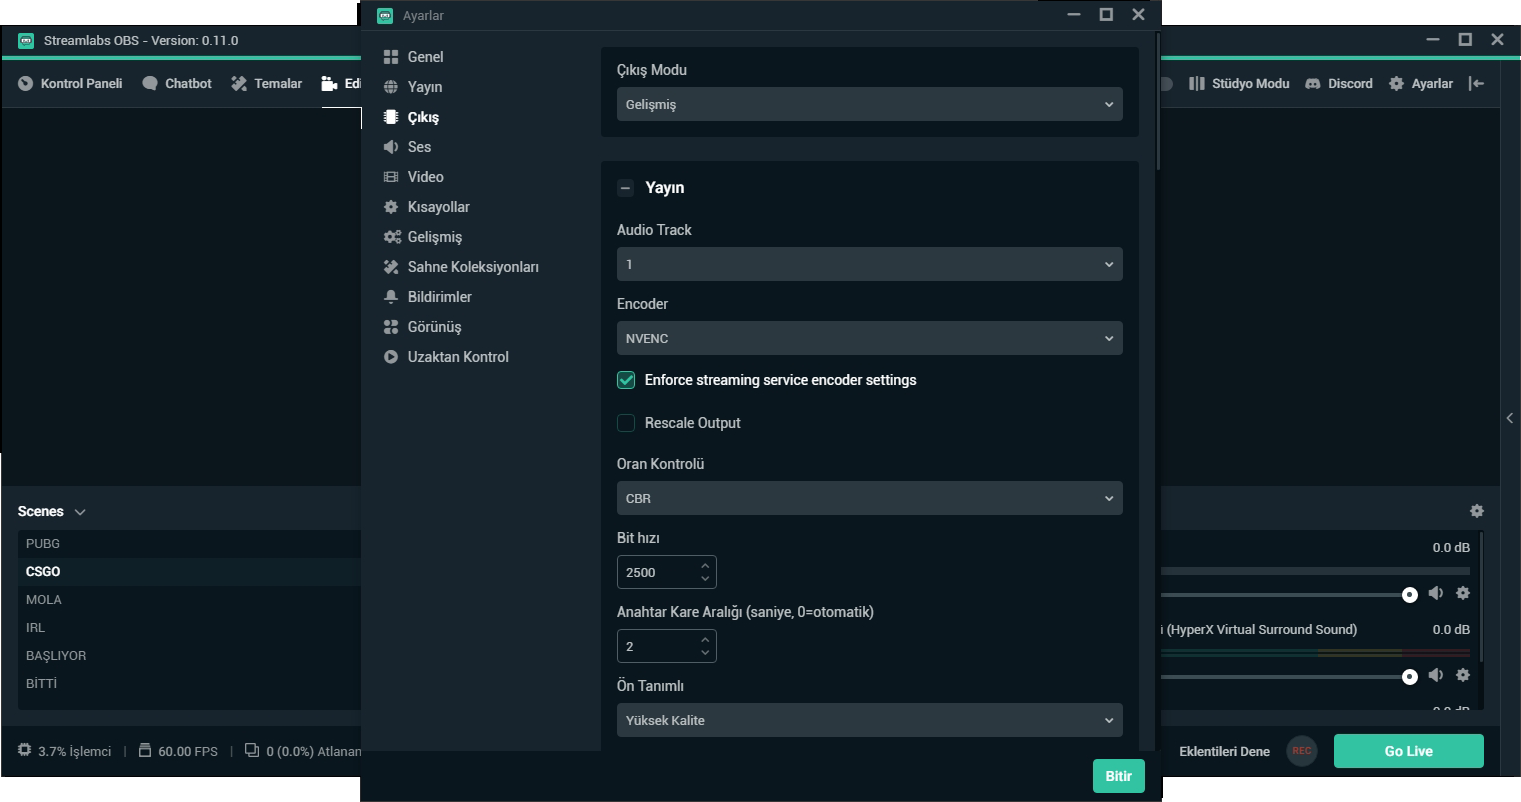
Task: Open the Audio Track dropdown
Action: click(x=870, y=264)
